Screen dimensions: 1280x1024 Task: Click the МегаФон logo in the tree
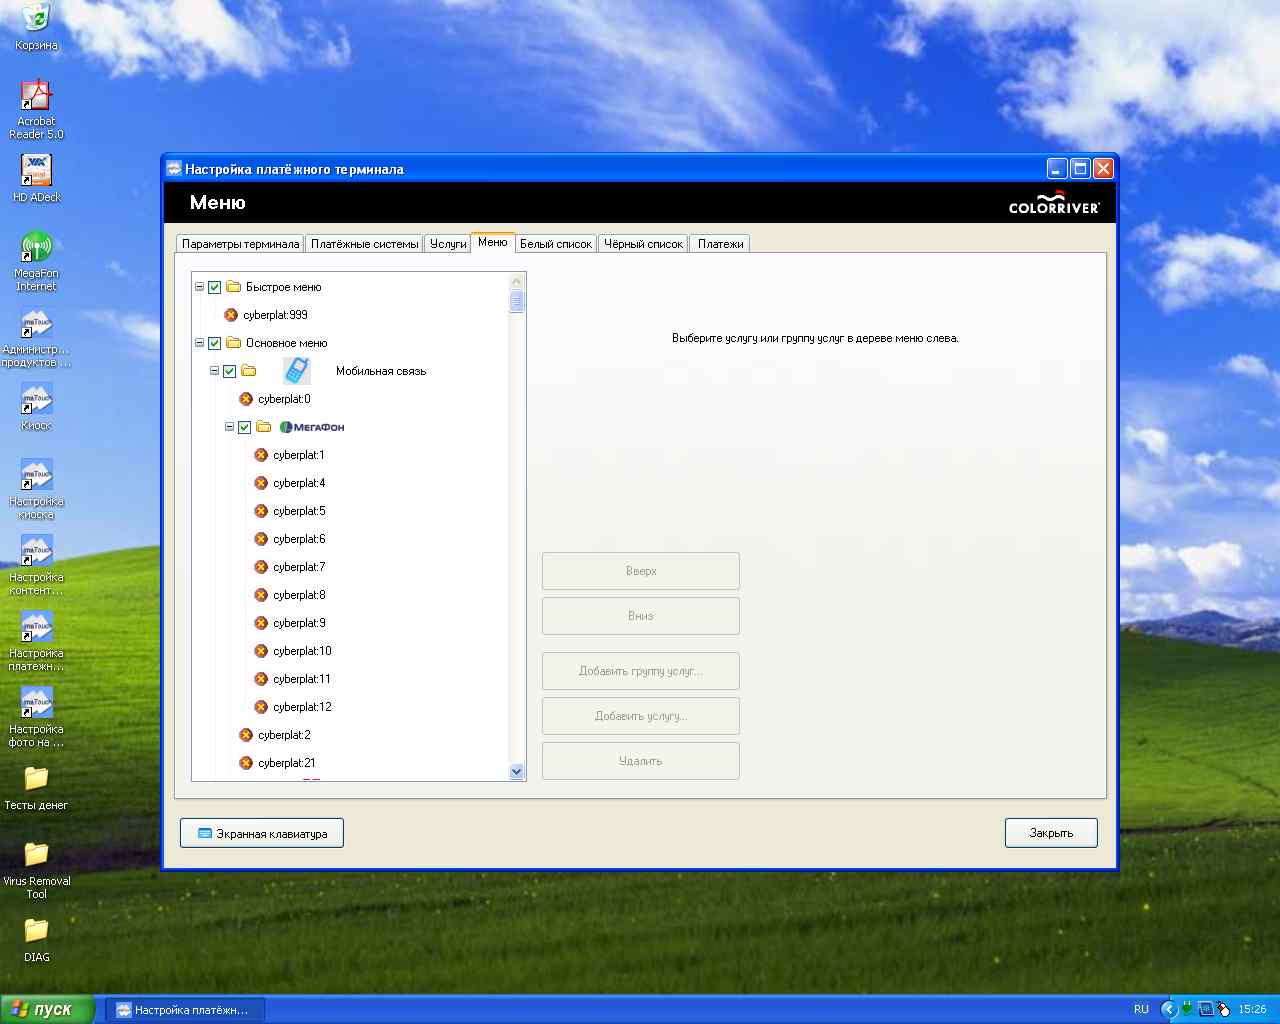312,427
